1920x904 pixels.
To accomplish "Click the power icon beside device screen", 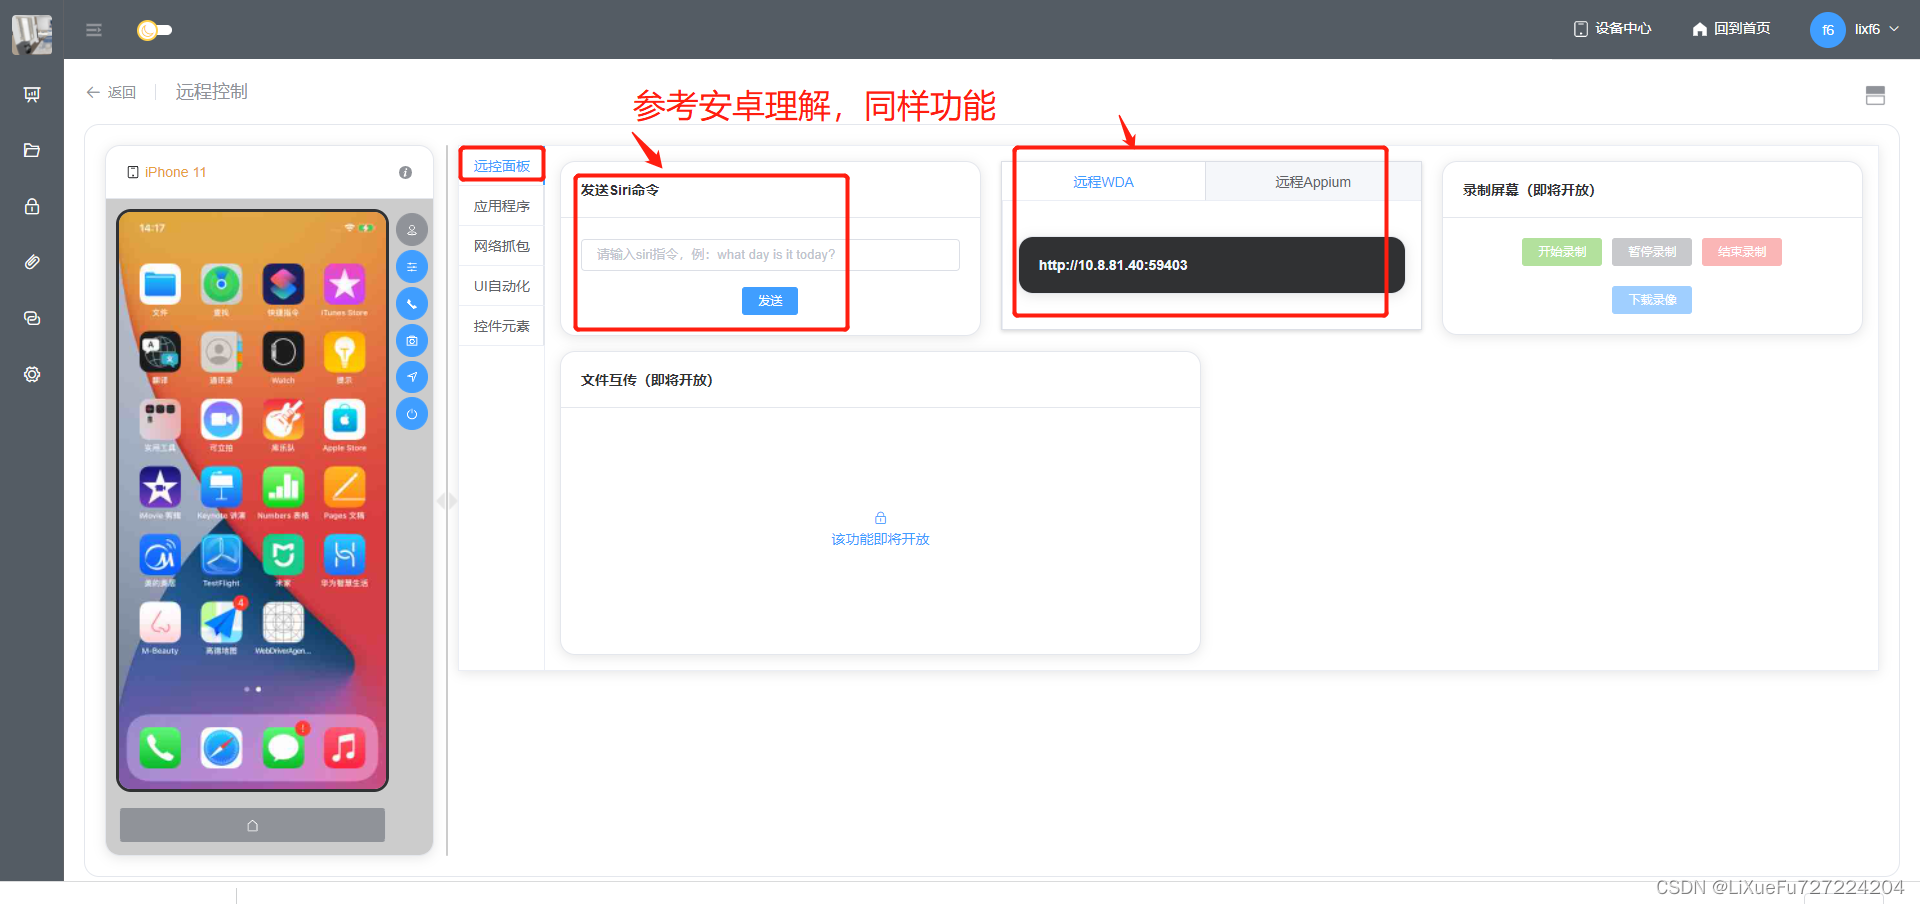I will [x=412, y=414].
